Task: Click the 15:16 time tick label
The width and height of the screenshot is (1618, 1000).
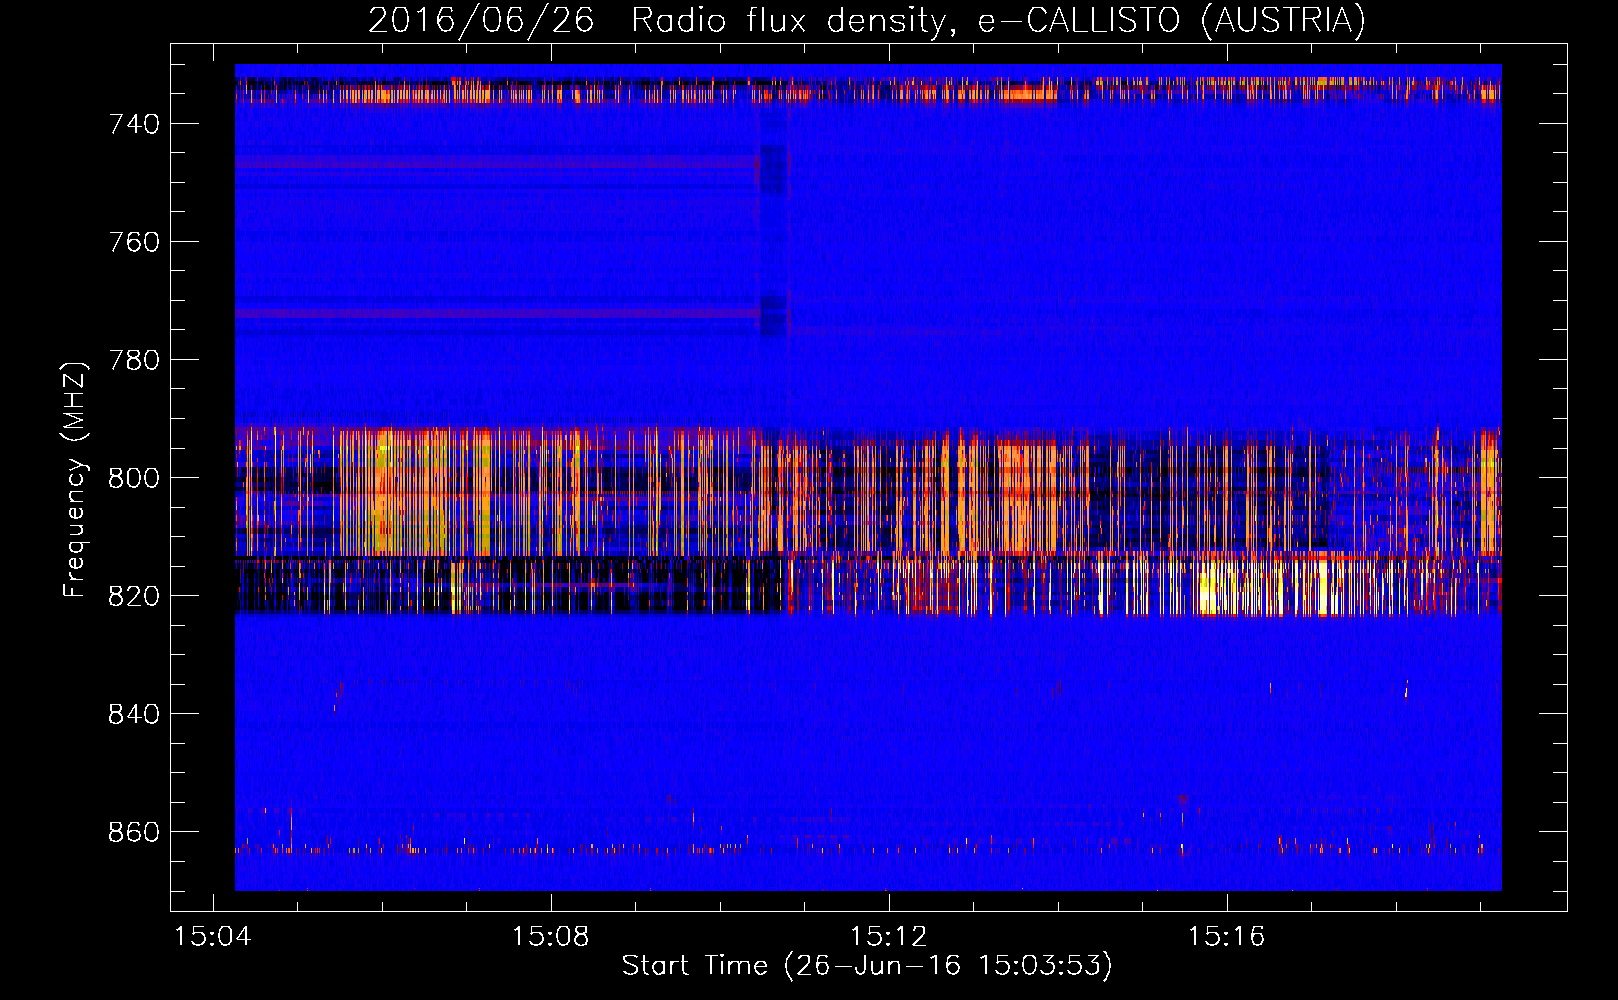Action: tap(1227, 937)
